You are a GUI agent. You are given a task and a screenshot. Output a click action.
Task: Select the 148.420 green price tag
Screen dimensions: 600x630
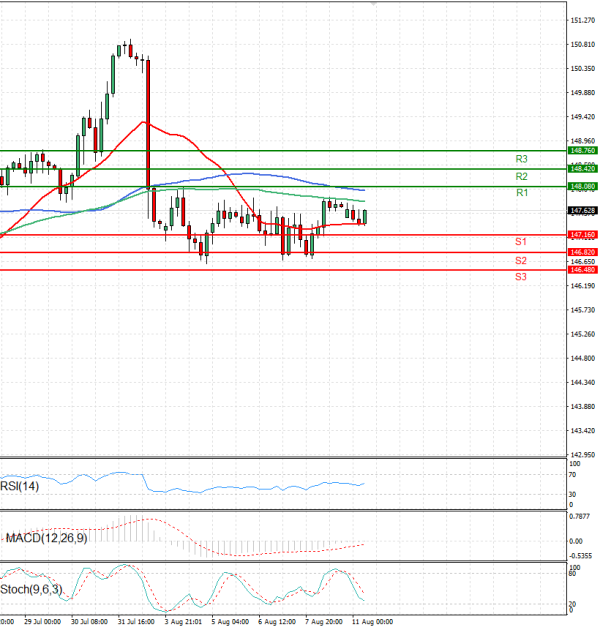(582, 168)
